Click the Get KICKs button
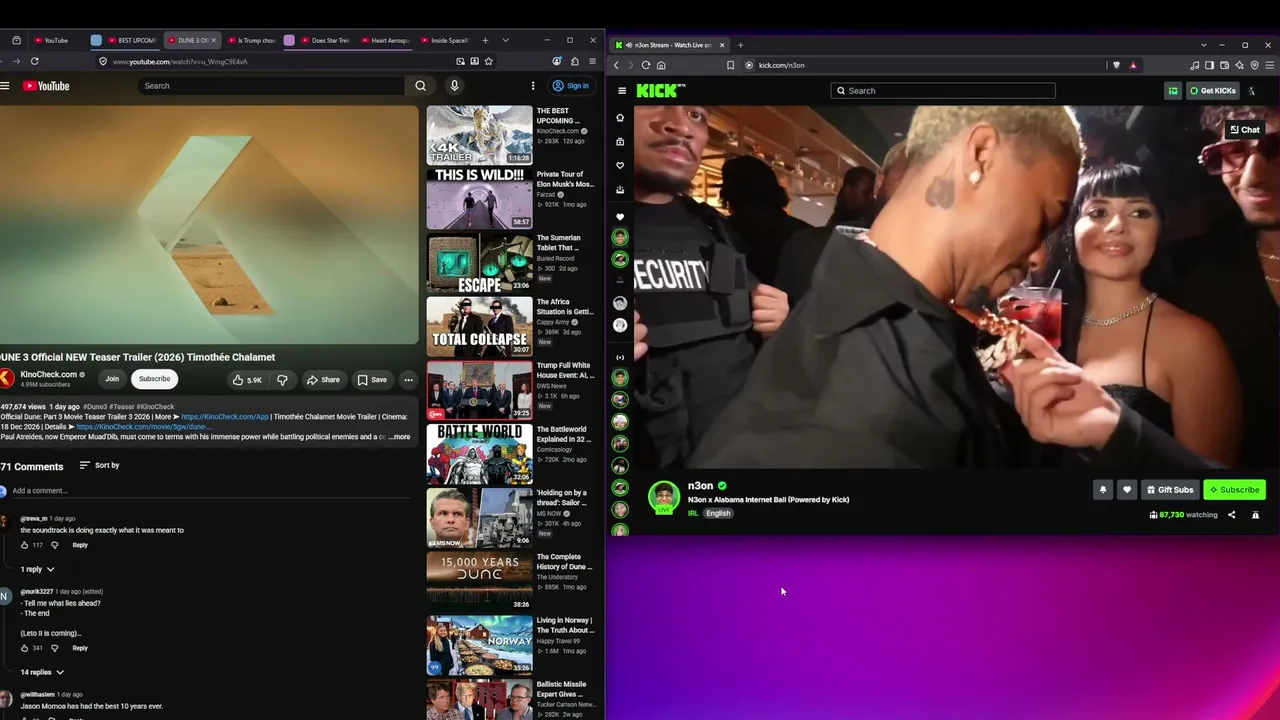The image size is (1280, 720). click(x=1213, y=91)
